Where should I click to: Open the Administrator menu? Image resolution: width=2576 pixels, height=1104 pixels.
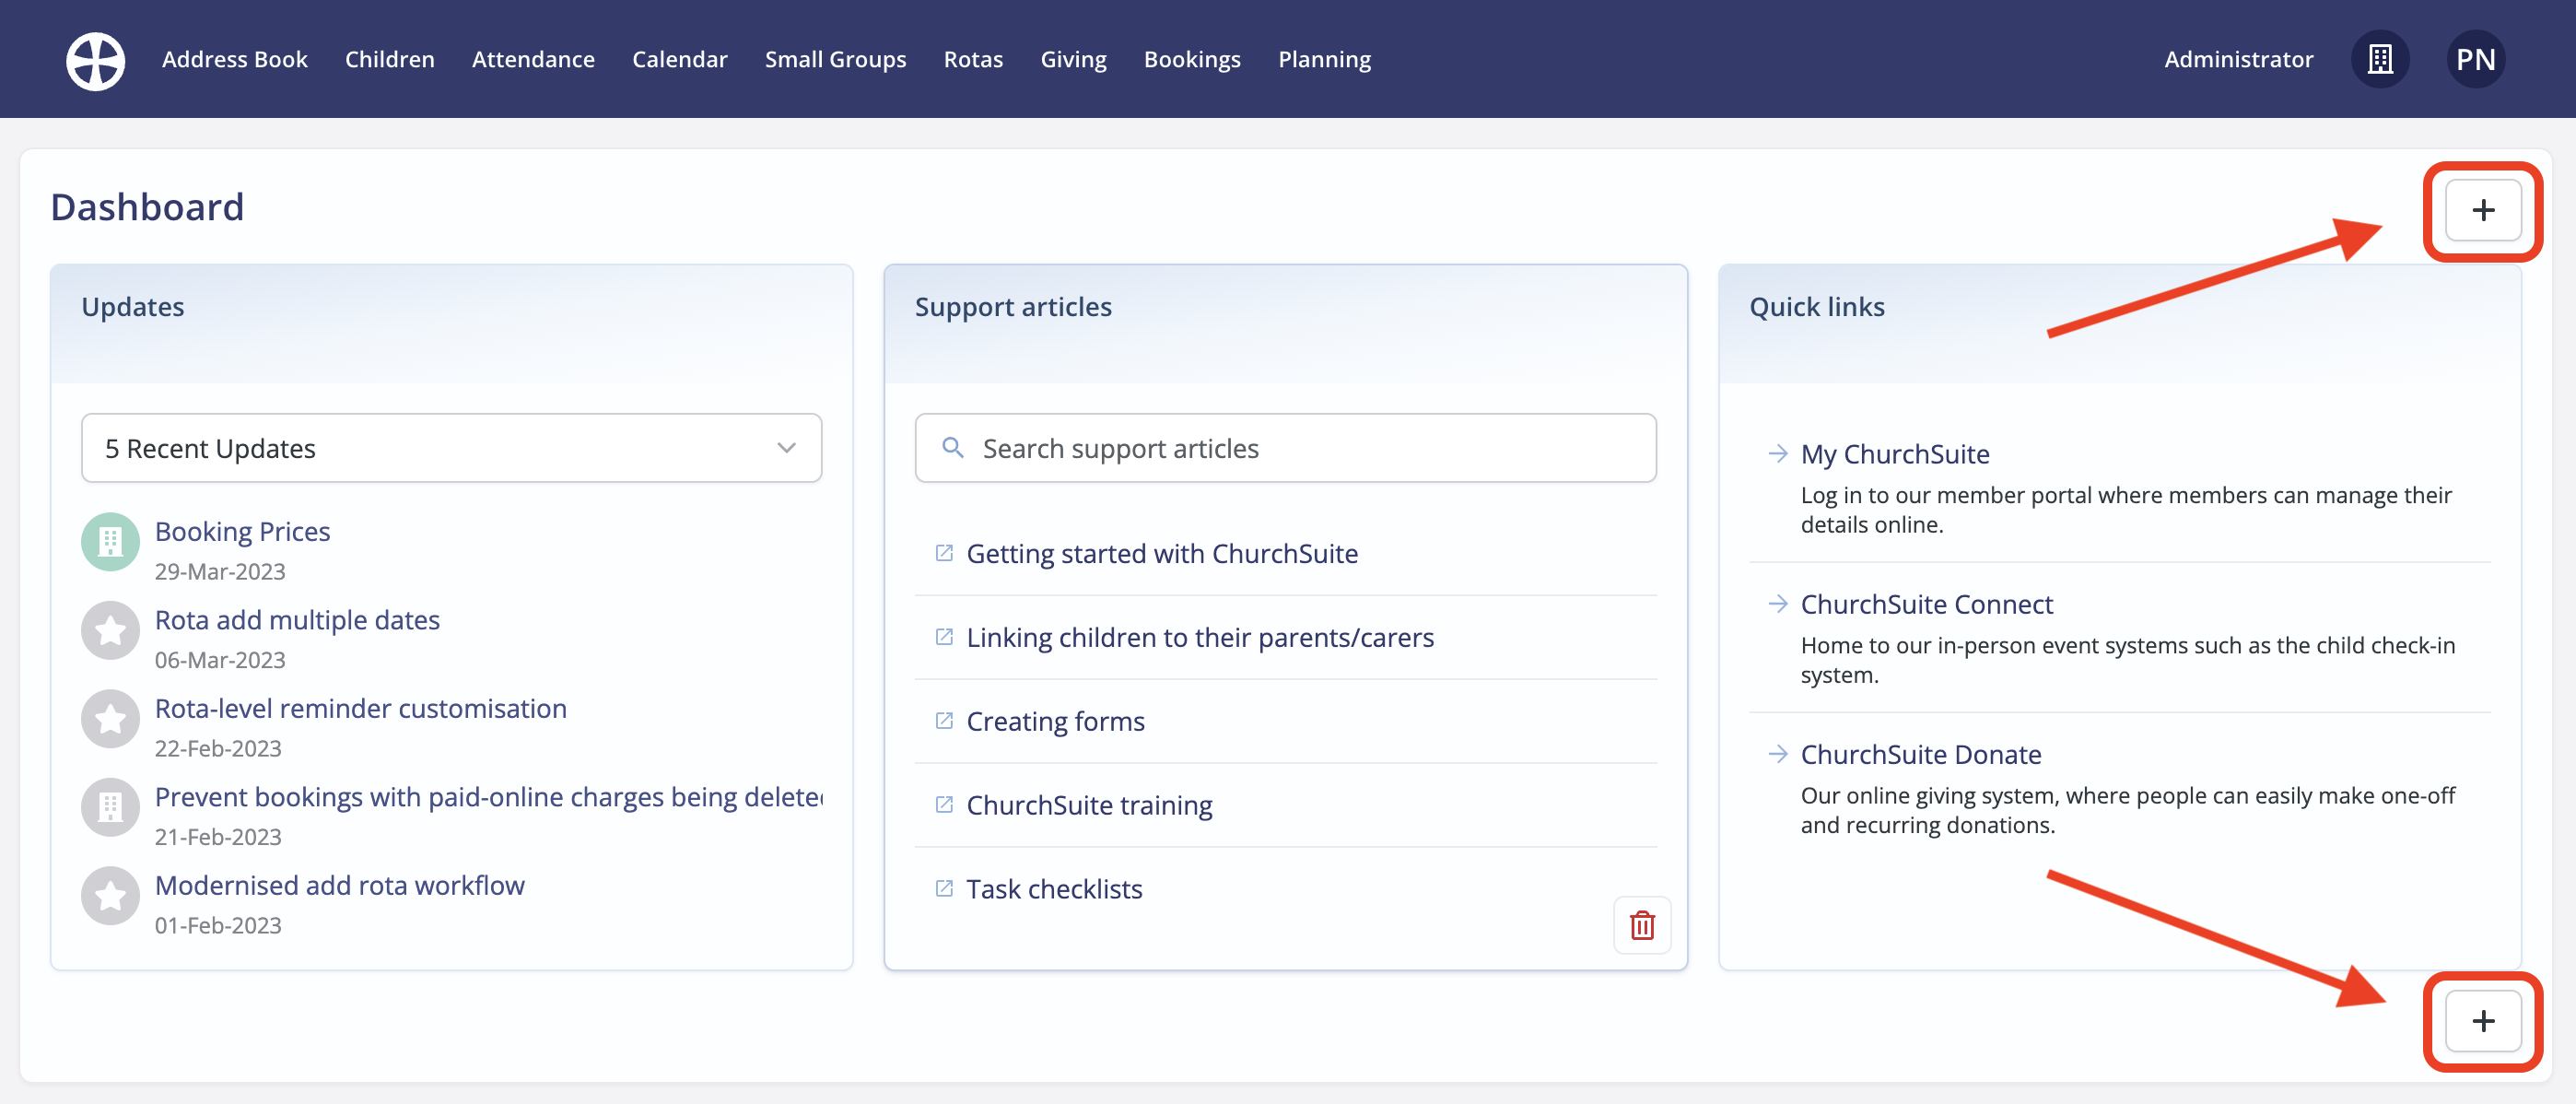pos(2238,60)
